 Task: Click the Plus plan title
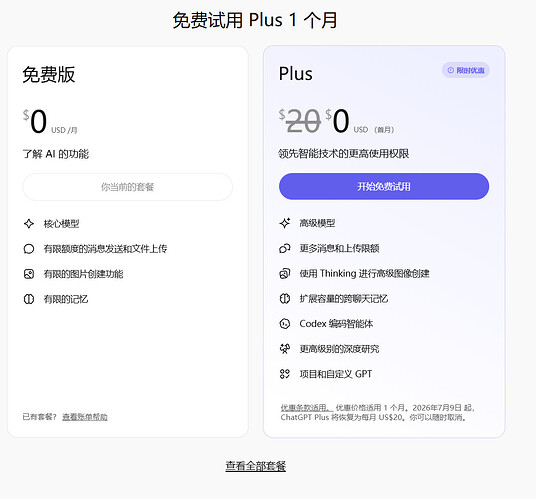pos(296,74)
